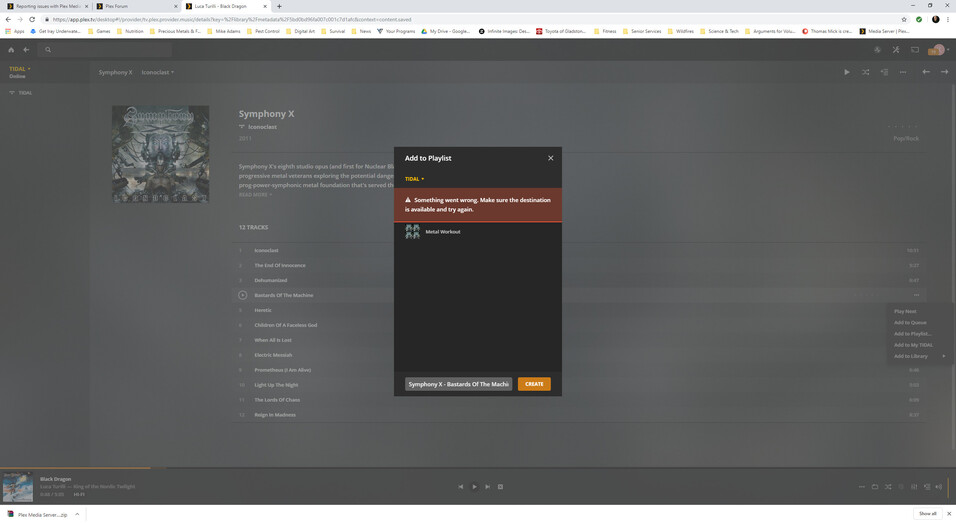This screenshot has width=956, height=523.
Task: Open the Digital Art bookmark folder
Action: tap(301, 31)
